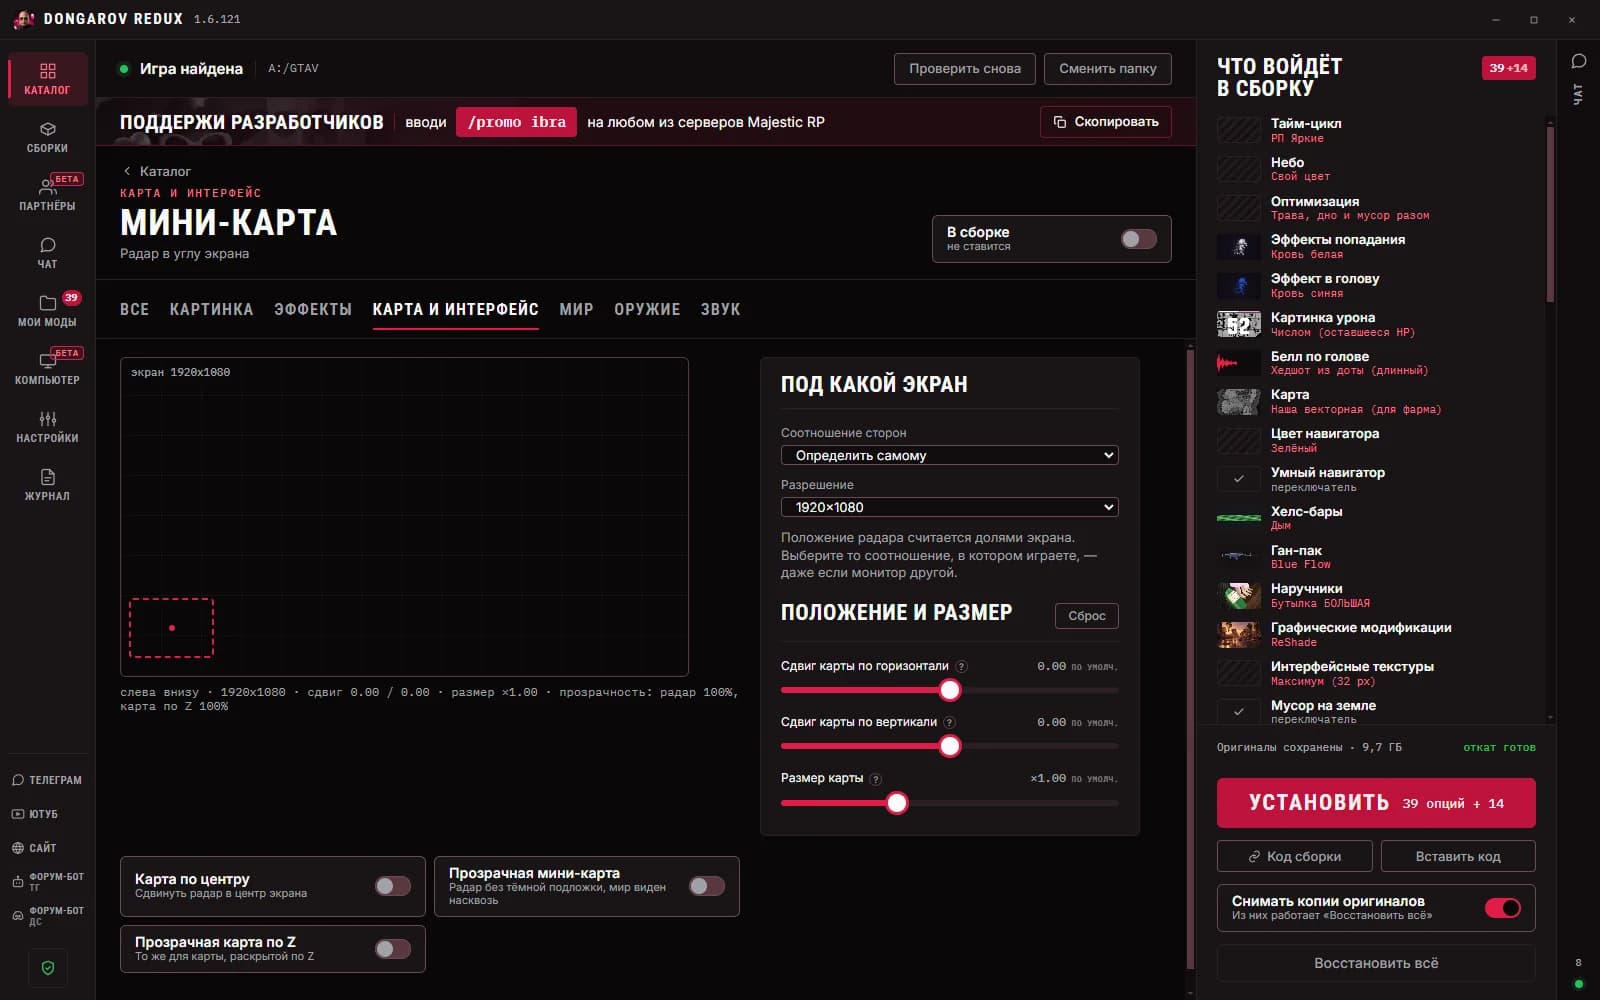Open the Телеграм link
Viewport: 1600px width, 1000px height.
click(47, 780)
